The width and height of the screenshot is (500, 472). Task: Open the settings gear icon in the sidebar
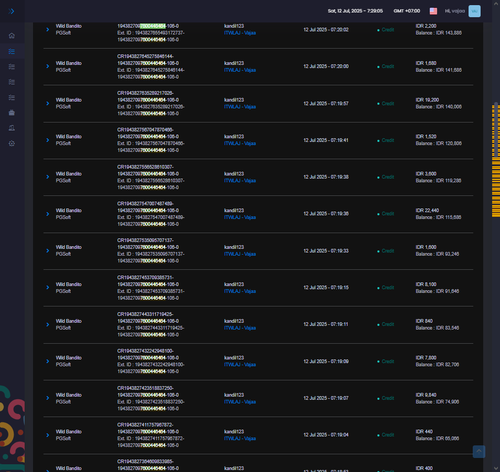(x=12, y=143)
